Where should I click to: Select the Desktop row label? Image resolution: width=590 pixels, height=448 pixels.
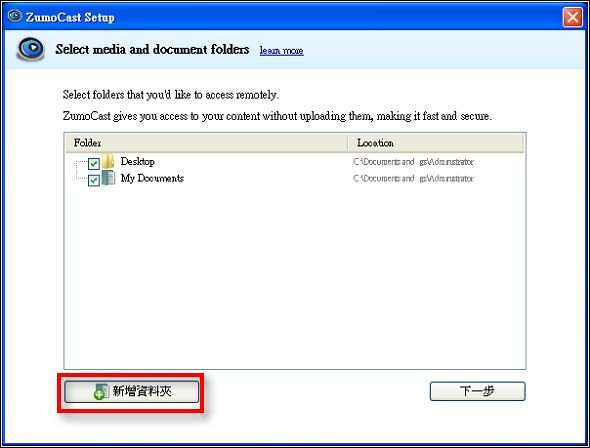point(137,161)
